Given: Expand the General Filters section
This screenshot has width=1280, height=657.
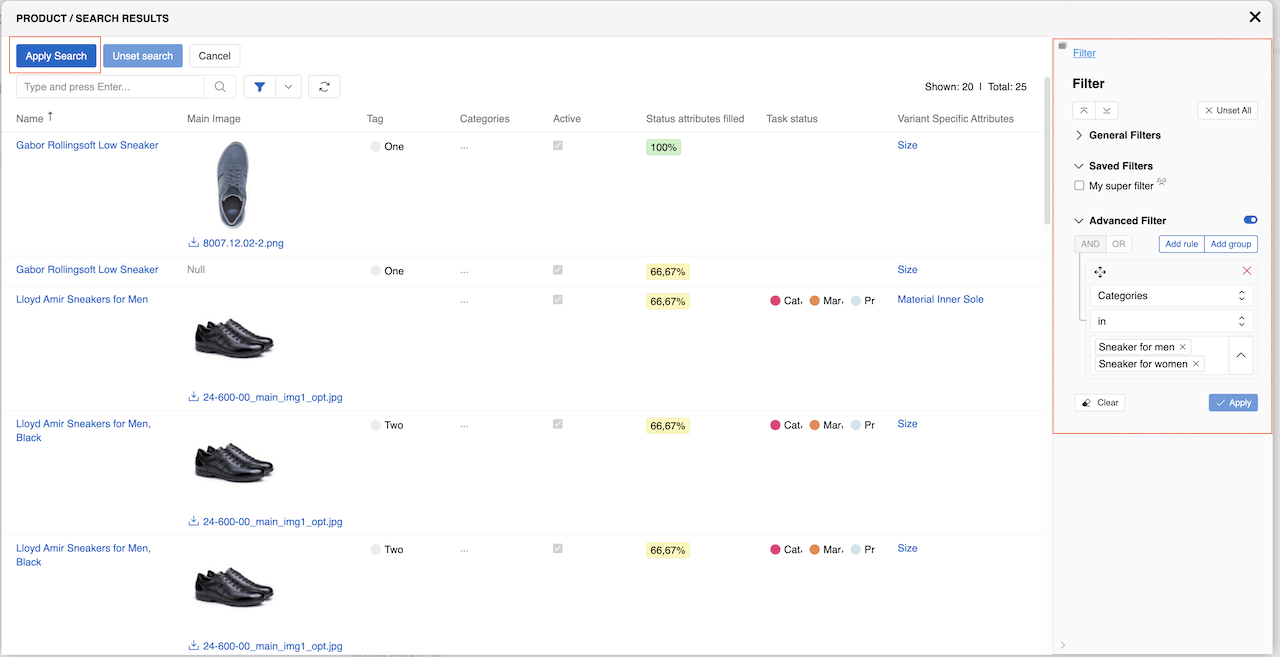Looking at the screenshot, I should (x=1124, y=135).
